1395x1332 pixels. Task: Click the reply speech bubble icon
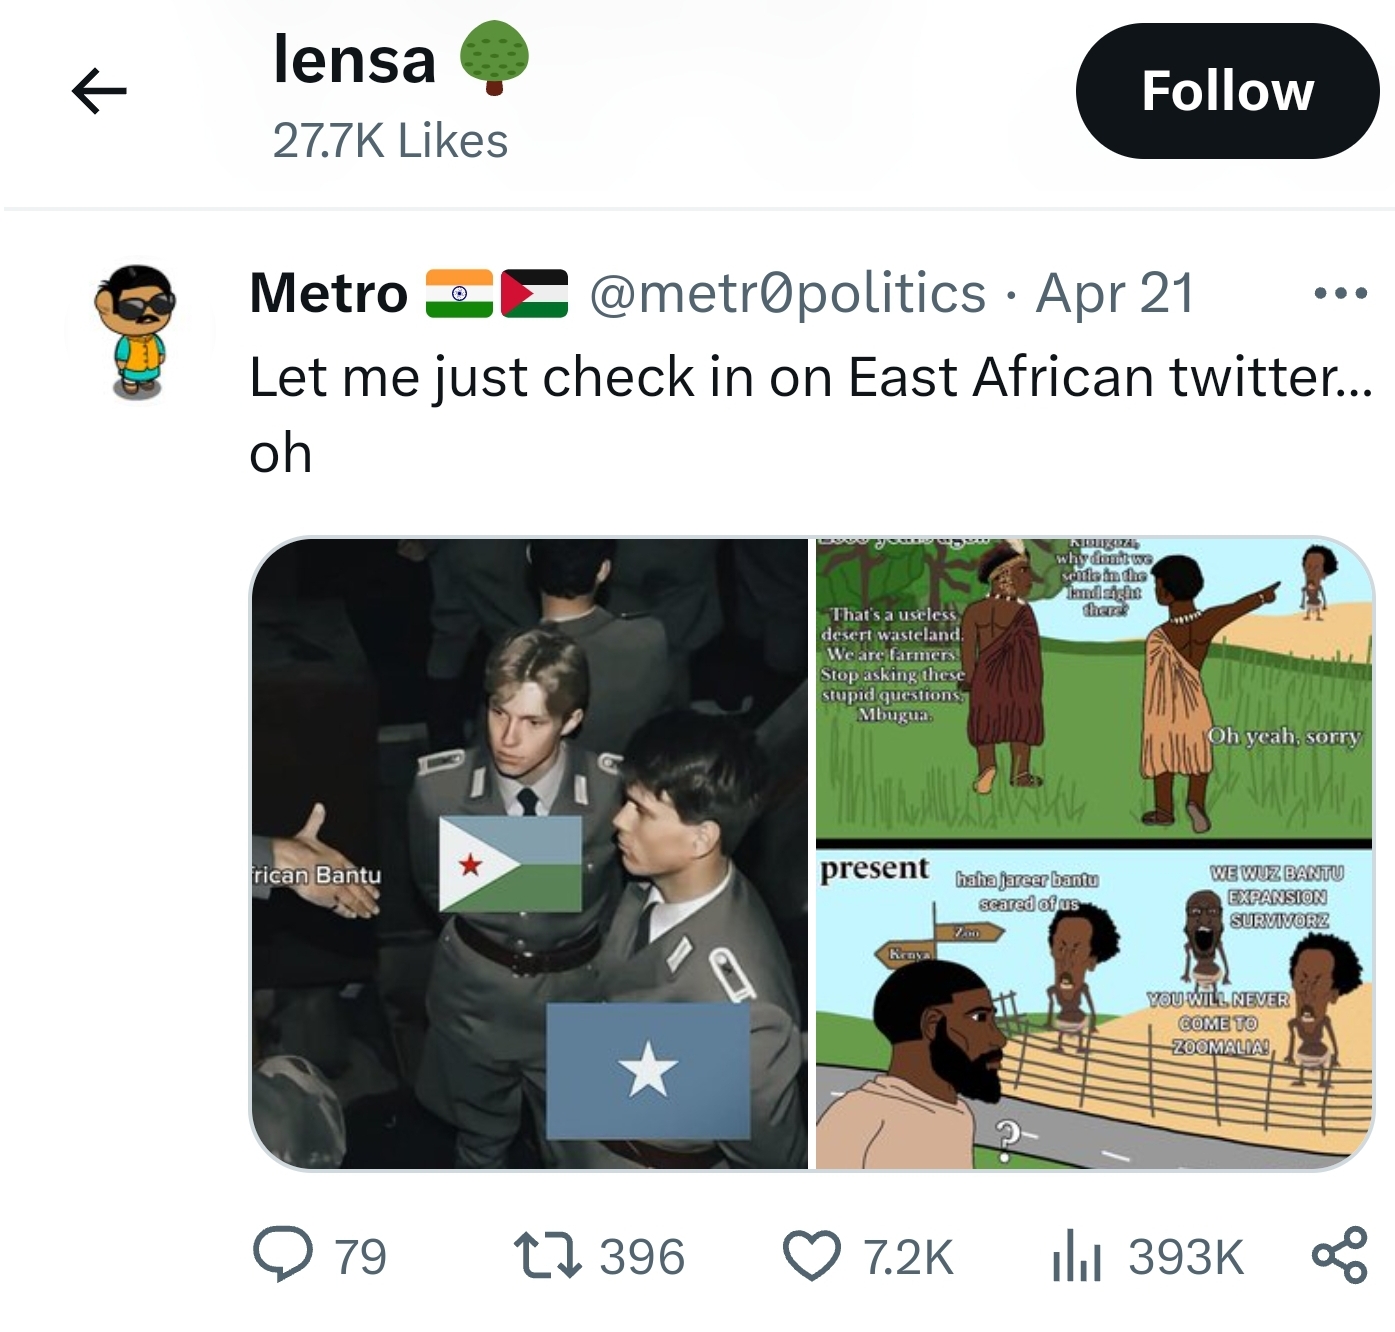283,1256
